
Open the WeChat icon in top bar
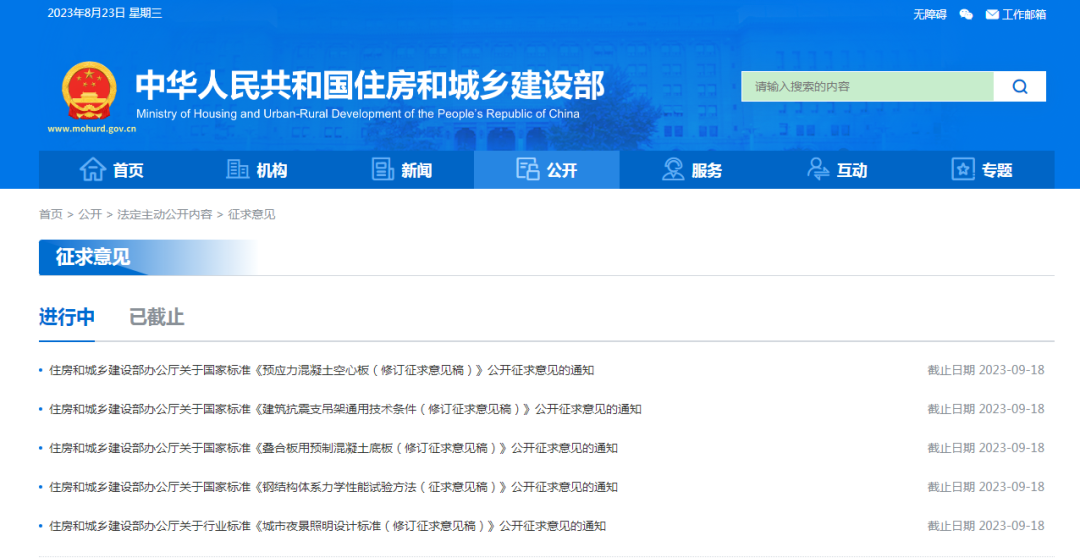pos(966,14)
